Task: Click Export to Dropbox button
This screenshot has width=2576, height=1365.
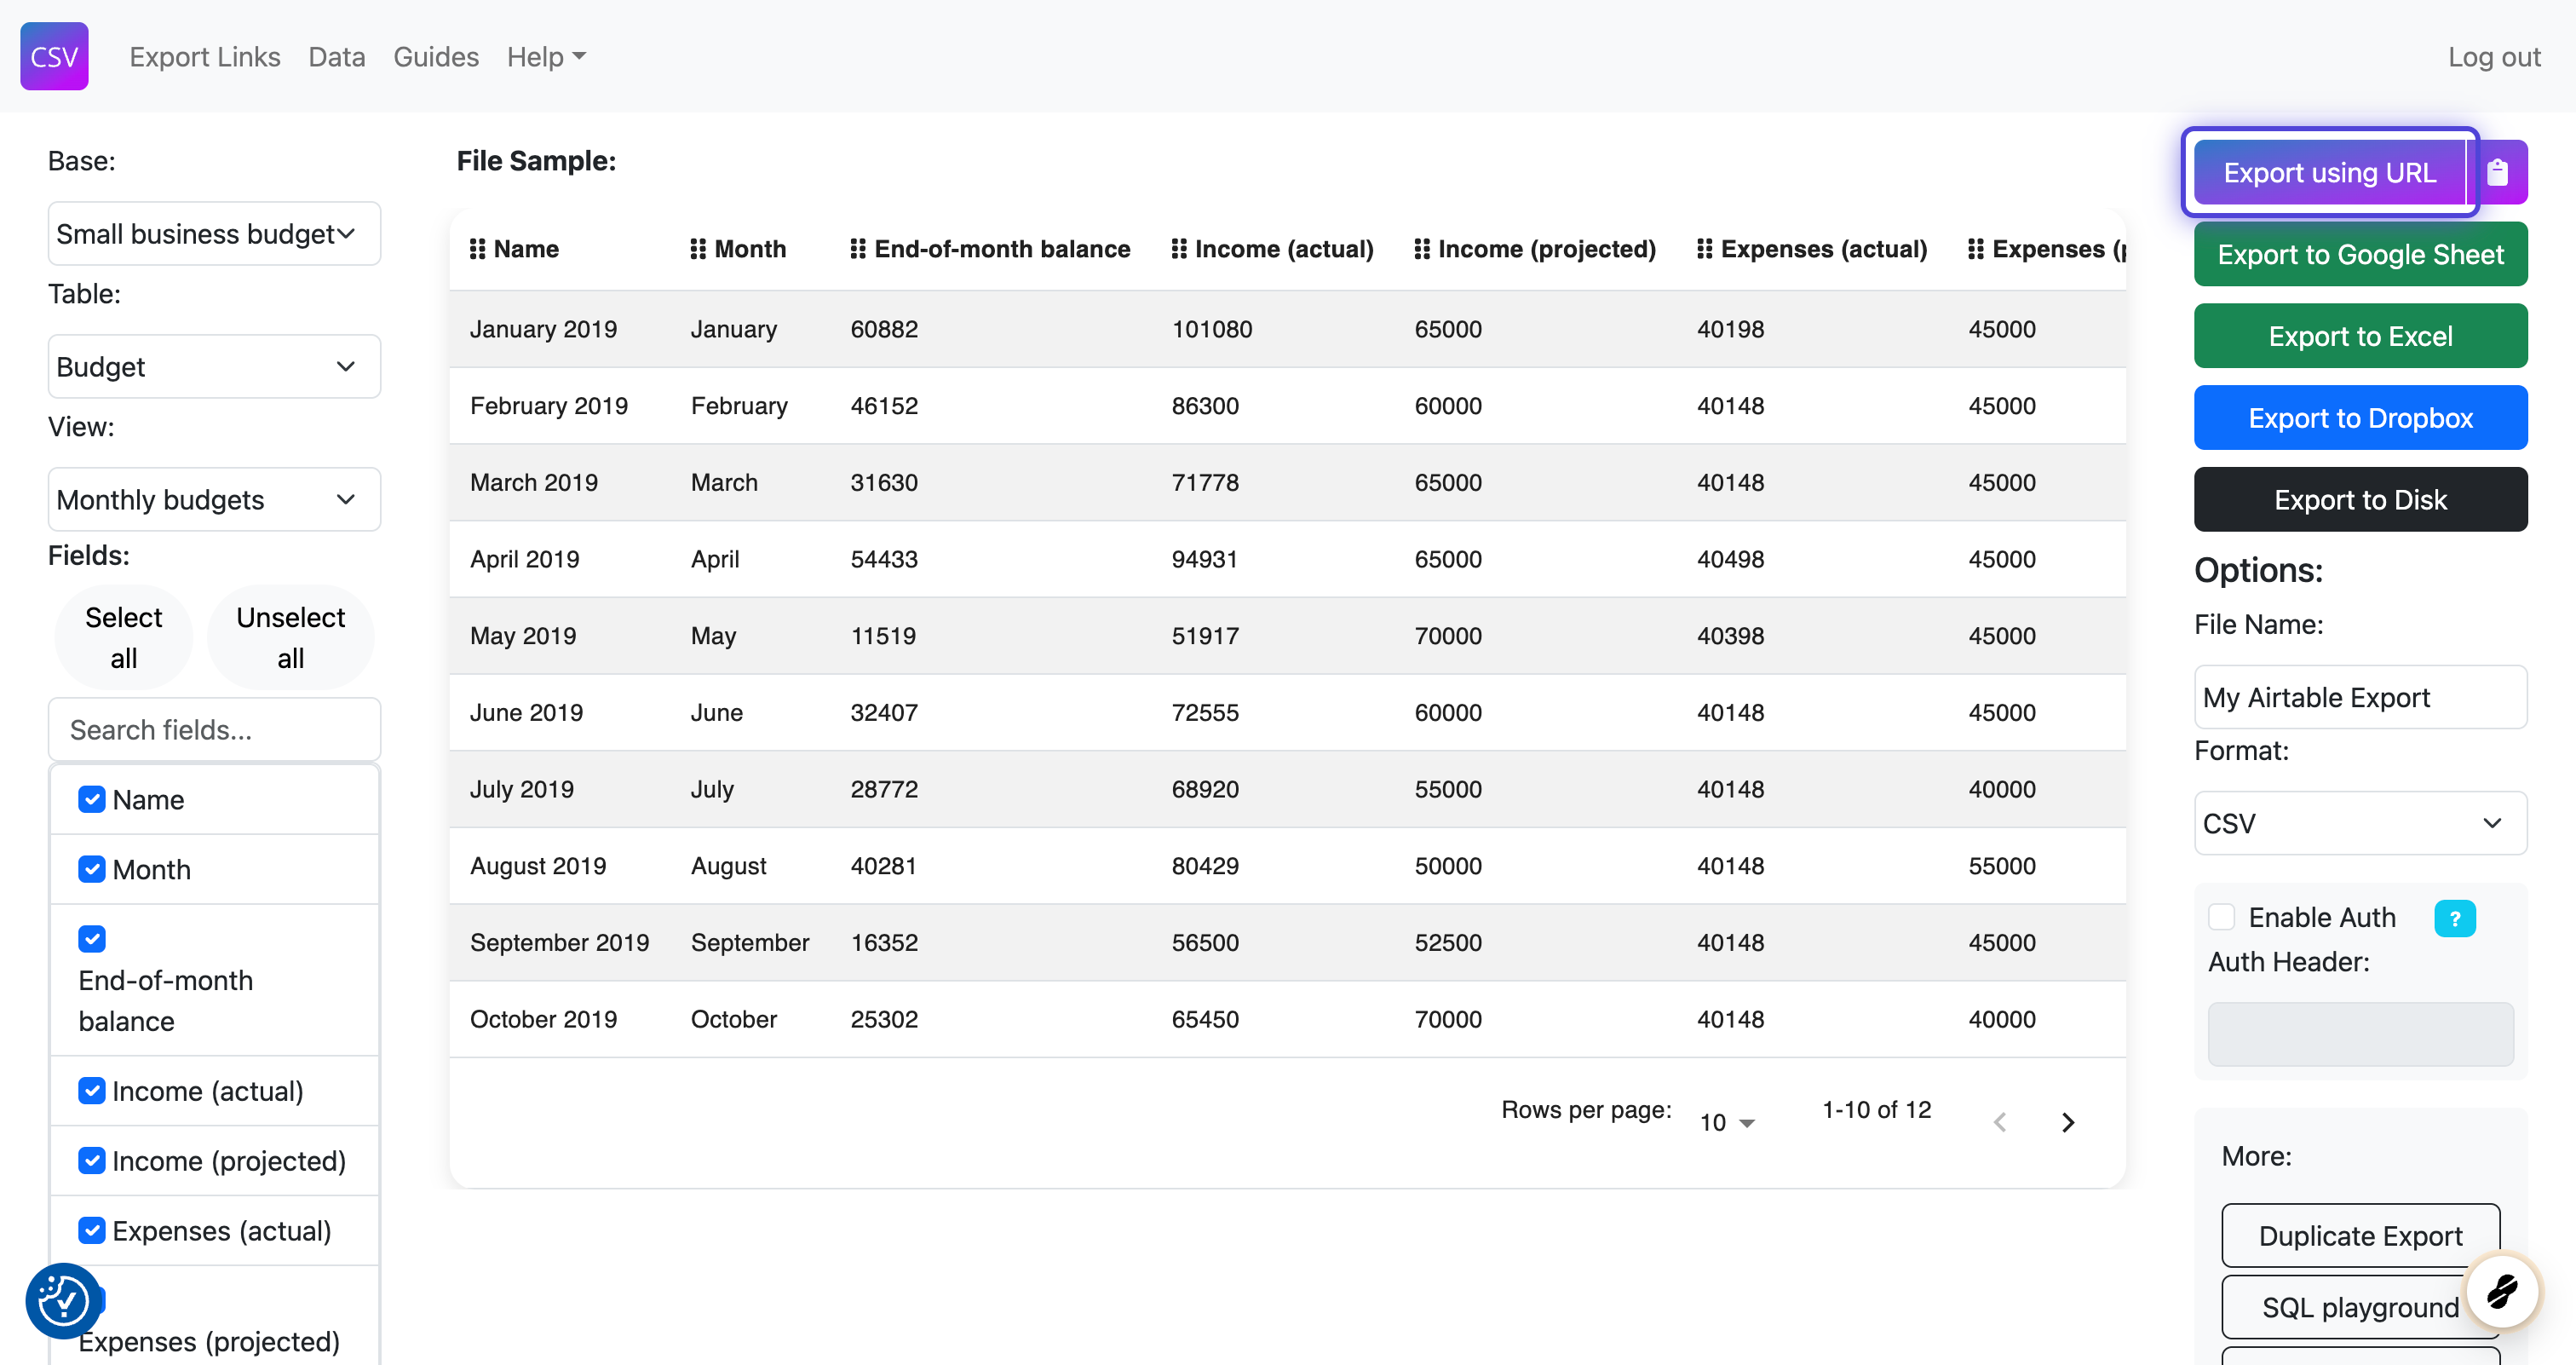Action: click(x=2360, y=418)
